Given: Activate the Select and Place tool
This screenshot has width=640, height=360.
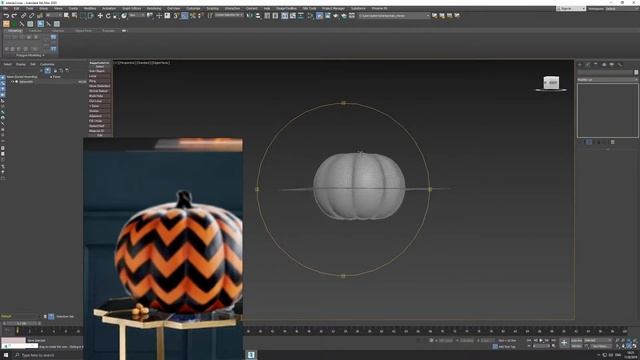Looking at the screenshot, I should (x=124, y=16).
